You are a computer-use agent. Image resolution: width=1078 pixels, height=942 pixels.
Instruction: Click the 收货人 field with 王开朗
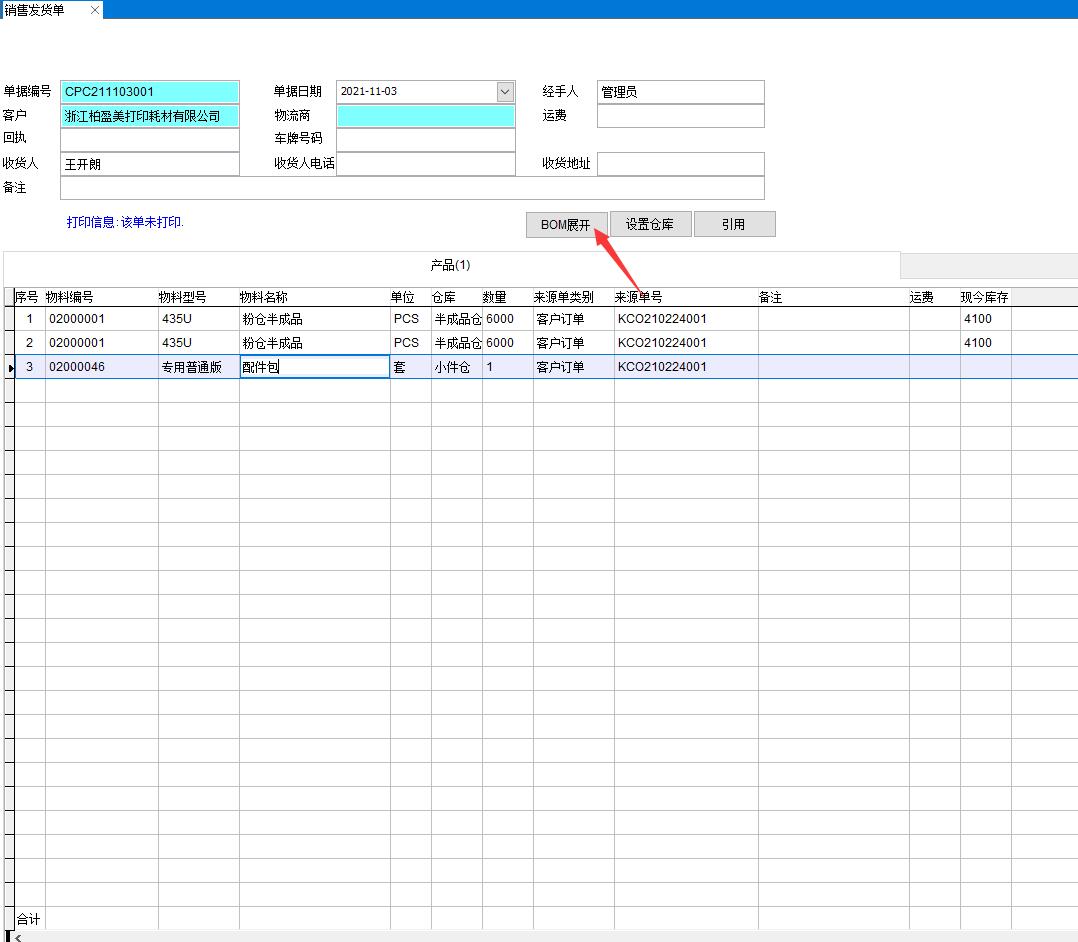(x=150, y=164)
